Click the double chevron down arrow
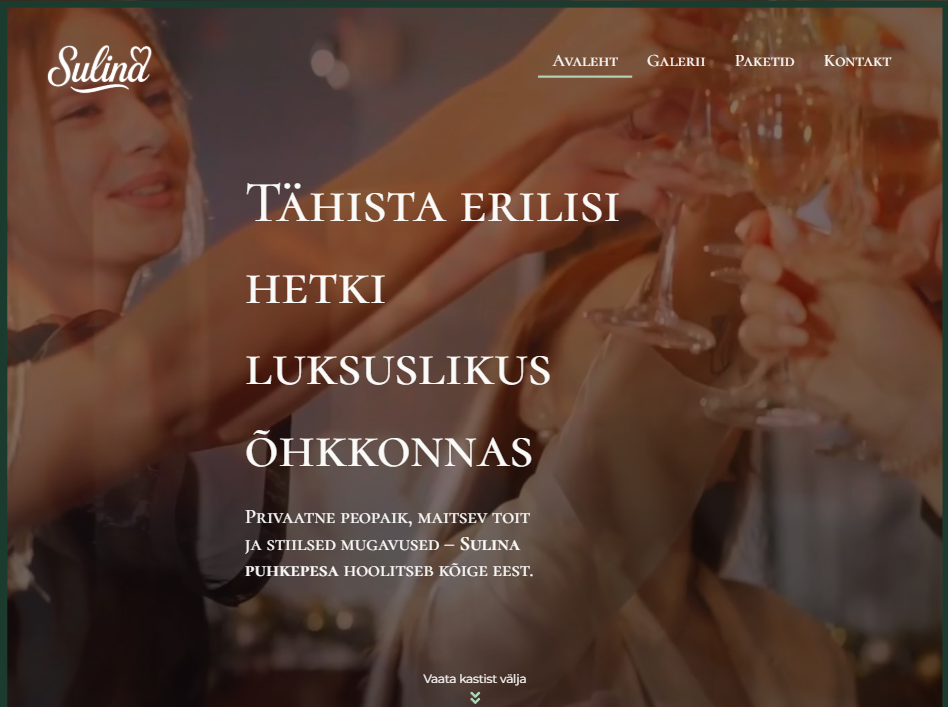 (x=475, y=697)
